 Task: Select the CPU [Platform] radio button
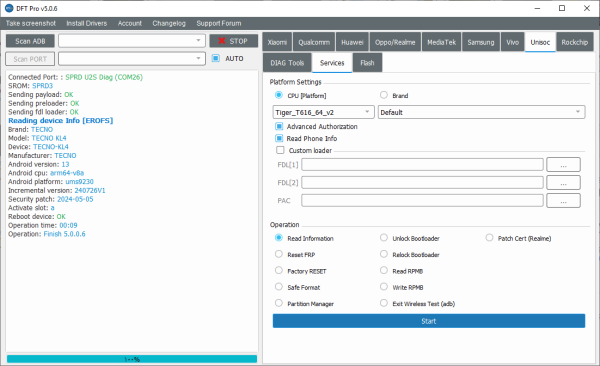pos(279,95)
